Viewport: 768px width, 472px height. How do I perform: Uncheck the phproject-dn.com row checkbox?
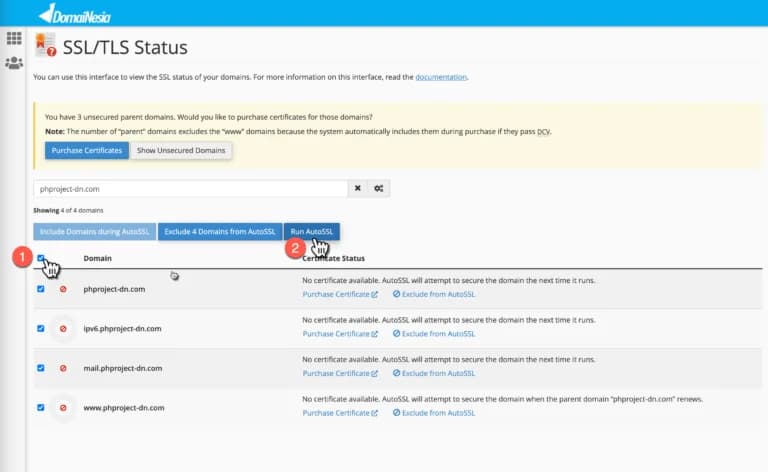pos(40,289)
